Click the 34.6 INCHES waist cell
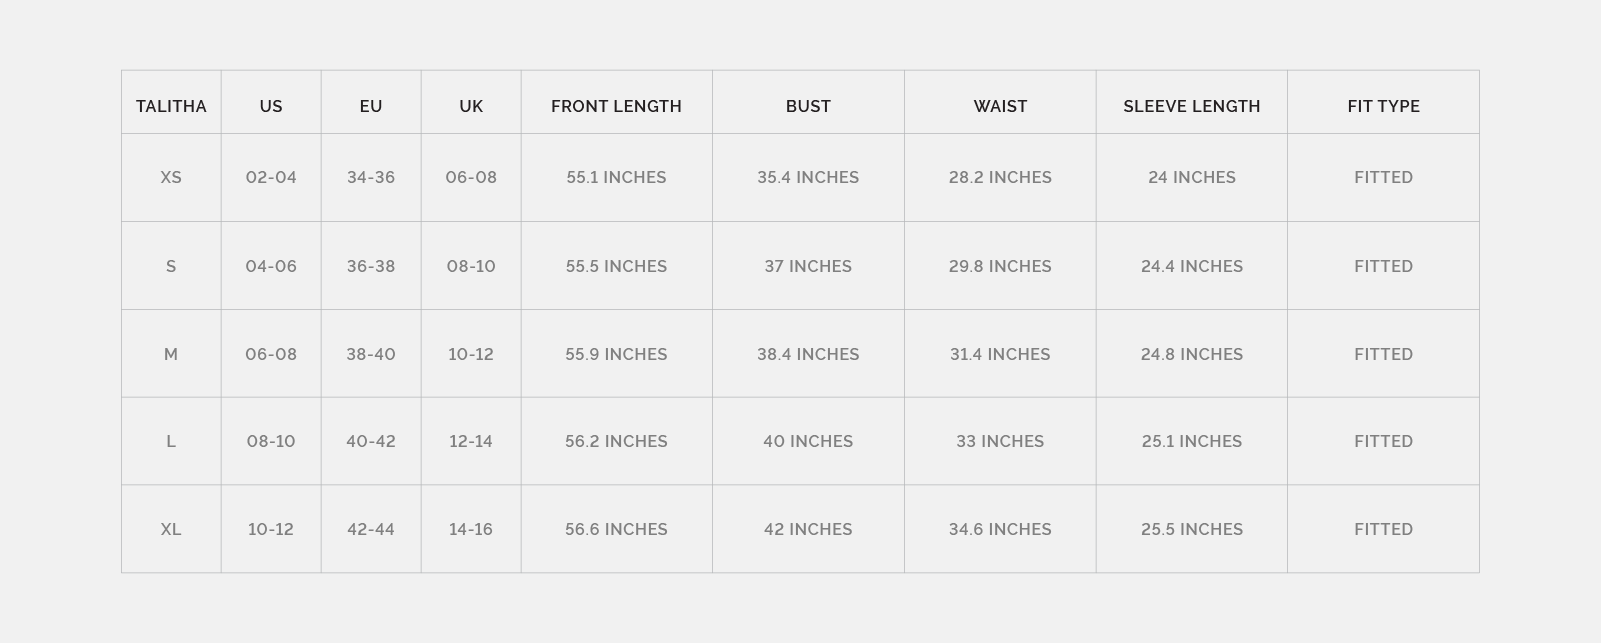The height and width of the screenshot is (643, 1601). 1000,529
